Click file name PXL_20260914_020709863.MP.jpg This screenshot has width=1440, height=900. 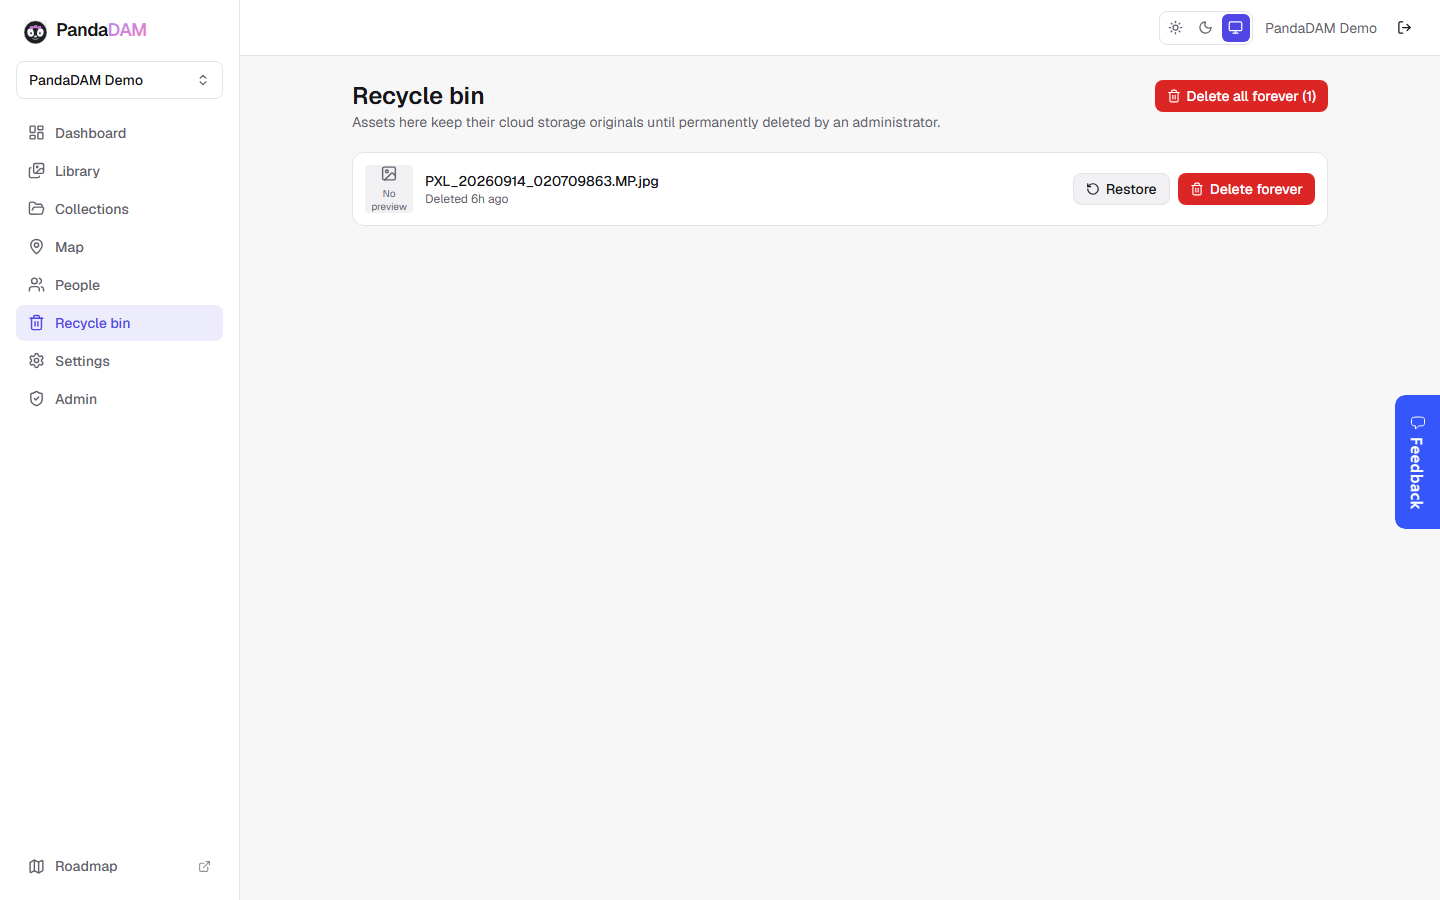tap(542, 181)
